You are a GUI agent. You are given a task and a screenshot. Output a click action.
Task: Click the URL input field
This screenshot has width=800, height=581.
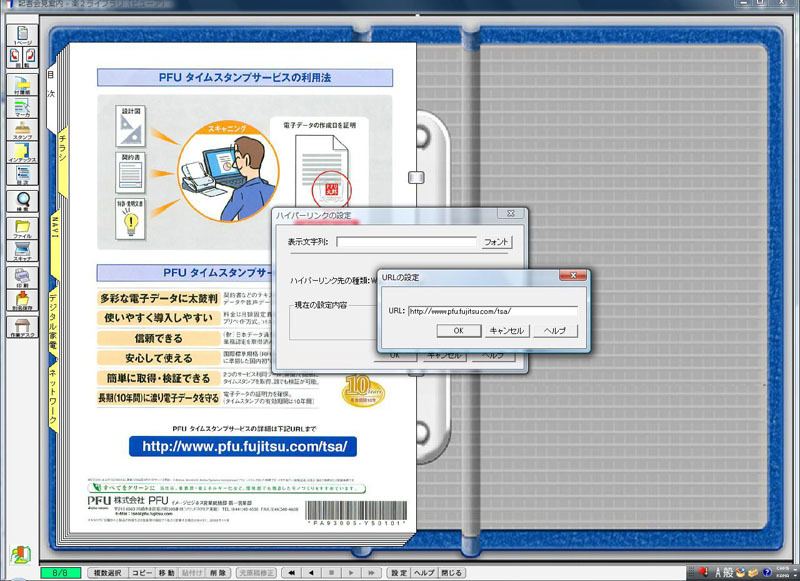pos(493,311)
